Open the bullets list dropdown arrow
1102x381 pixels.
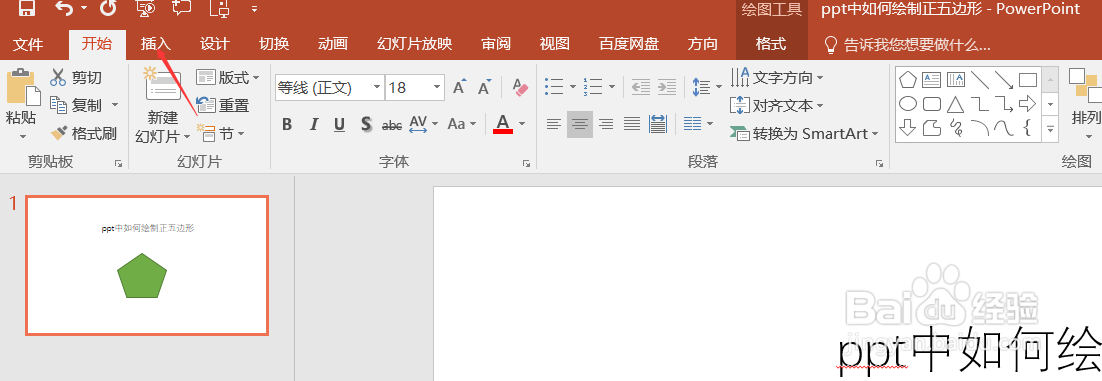coord(573,87)
